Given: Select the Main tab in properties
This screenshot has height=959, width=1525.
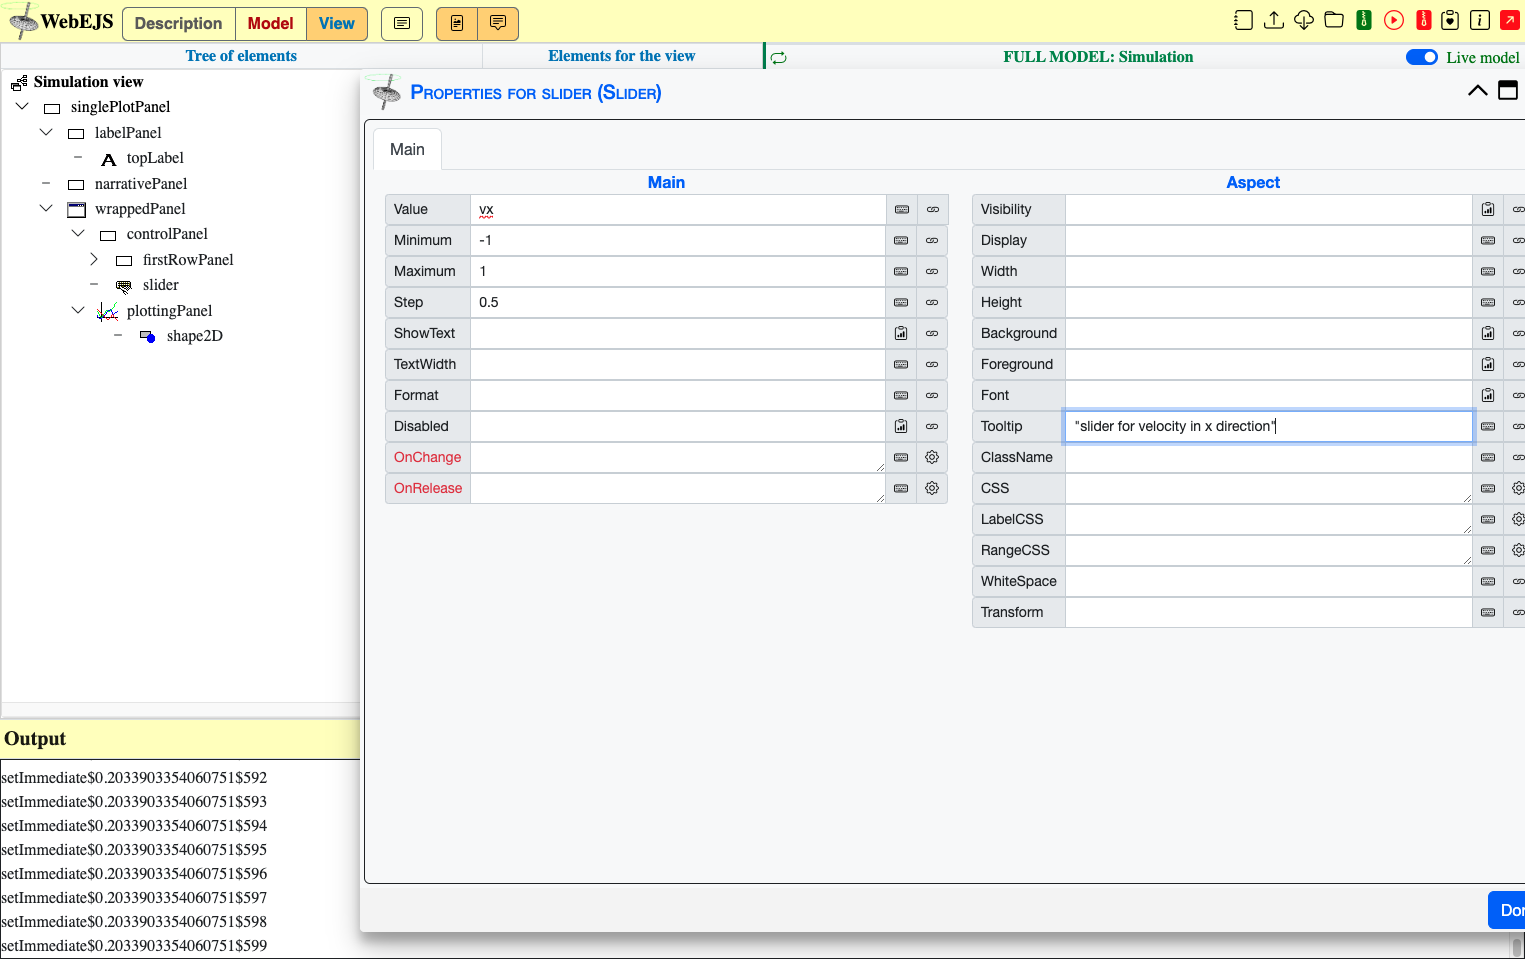Looking at the screenshot, I should (407, 149).
